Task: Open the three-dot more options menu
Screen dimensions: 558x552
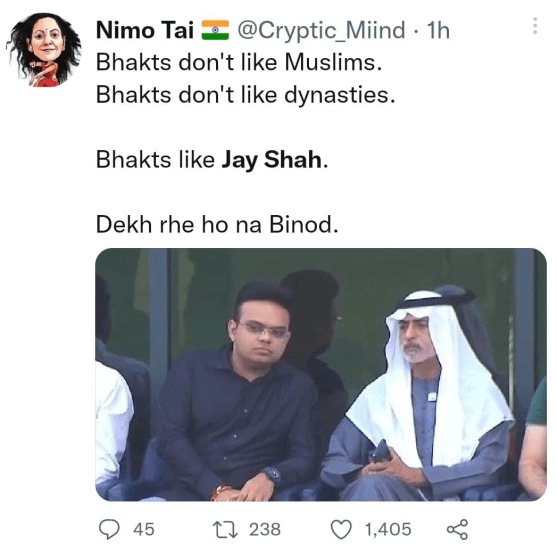Action: (535, 26)
